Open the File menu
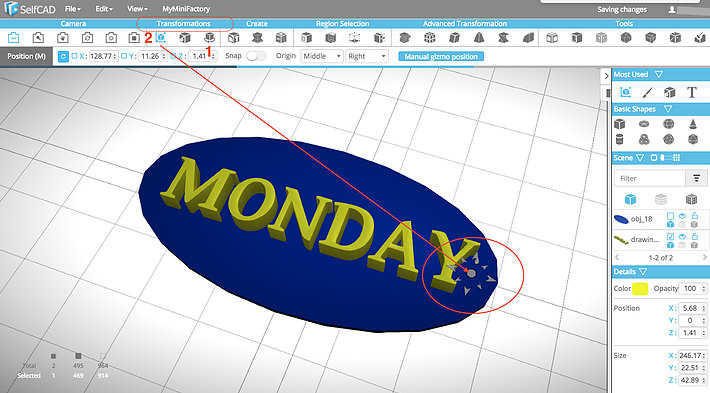 coord(72,9)
